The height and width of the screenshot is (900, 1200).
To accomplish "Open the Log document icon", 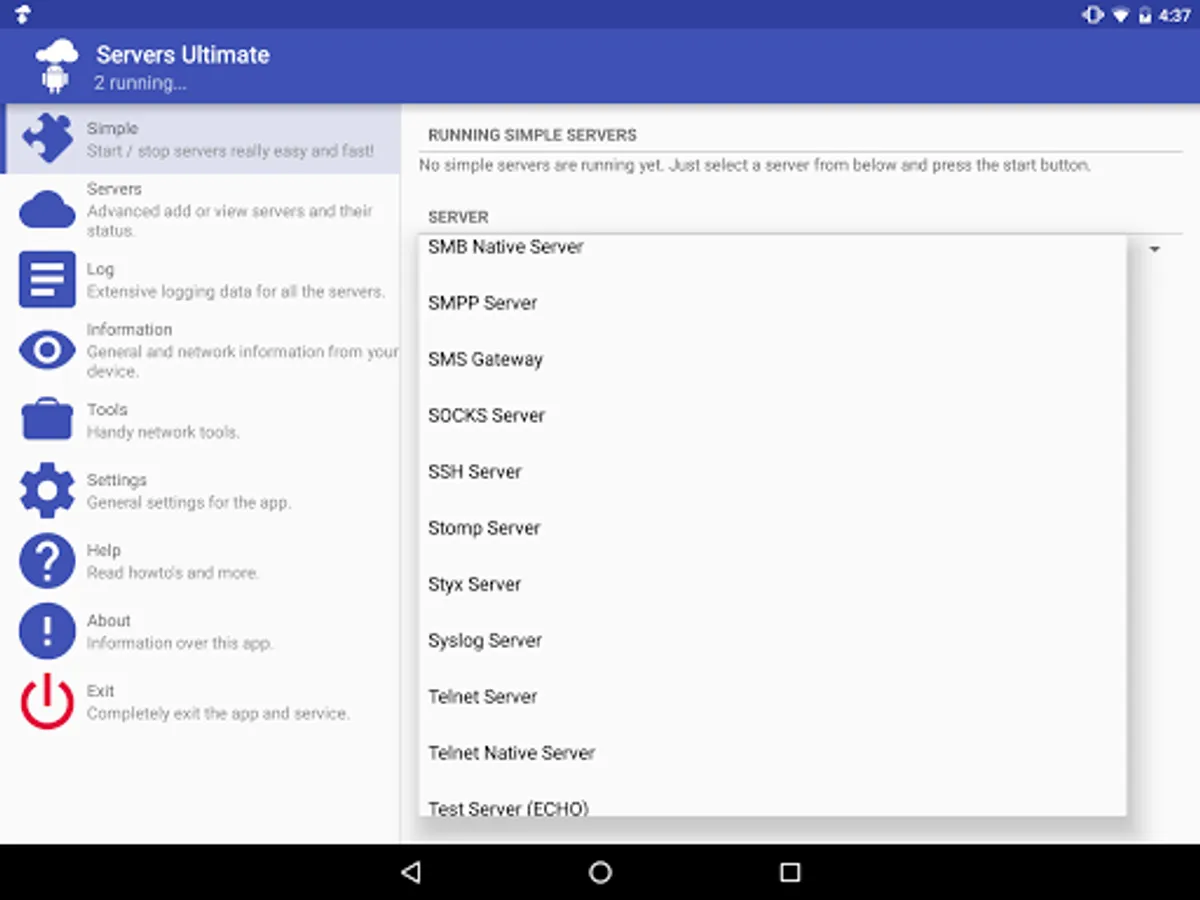I will (x=47, y=279).
